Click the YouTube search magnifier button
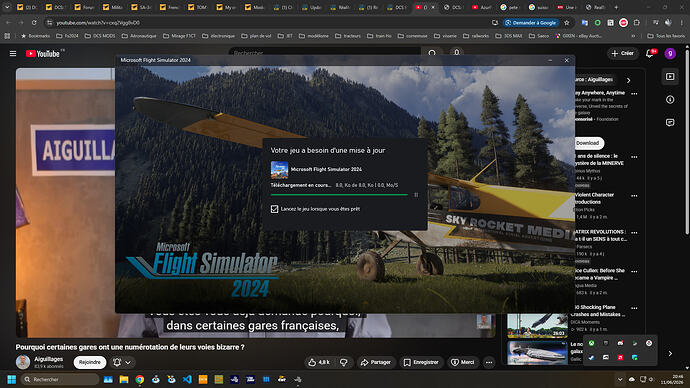690x388 pixels. coord(432,53)
